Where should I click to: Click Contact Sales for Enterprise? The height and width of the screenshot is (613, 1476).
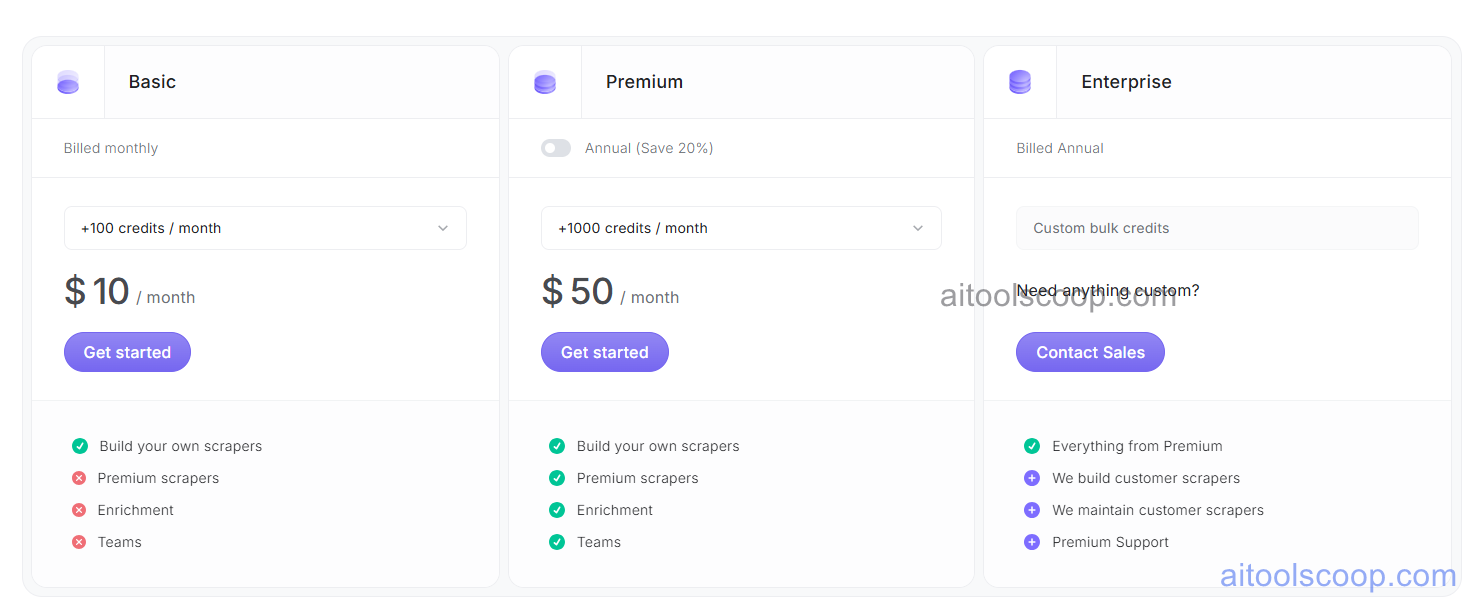[x=1090, y=352]
